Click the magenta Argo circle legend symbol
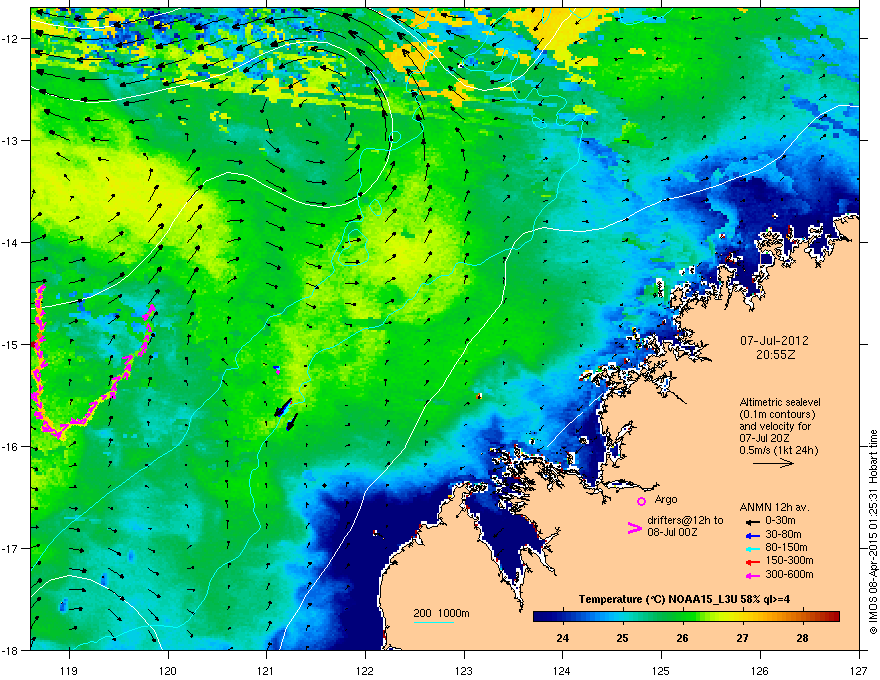Screen dimensions: 880x680 pyautogui.click(x=641, y=501)
